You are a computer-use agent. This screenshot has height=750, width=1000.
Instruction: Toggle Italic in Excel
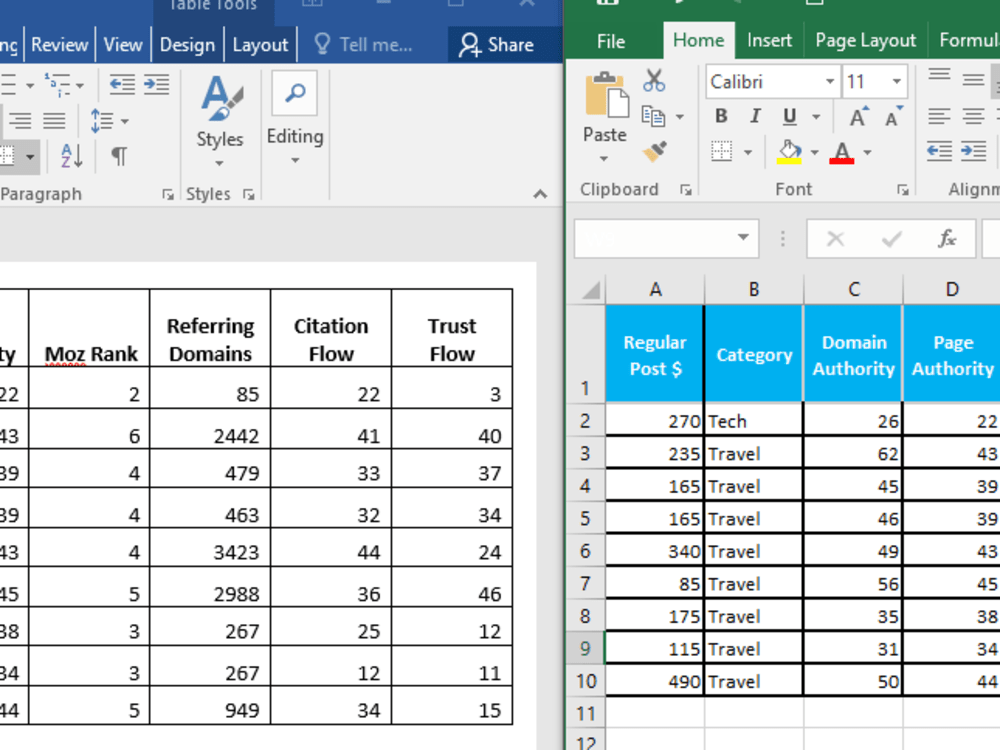coord(756,116)
